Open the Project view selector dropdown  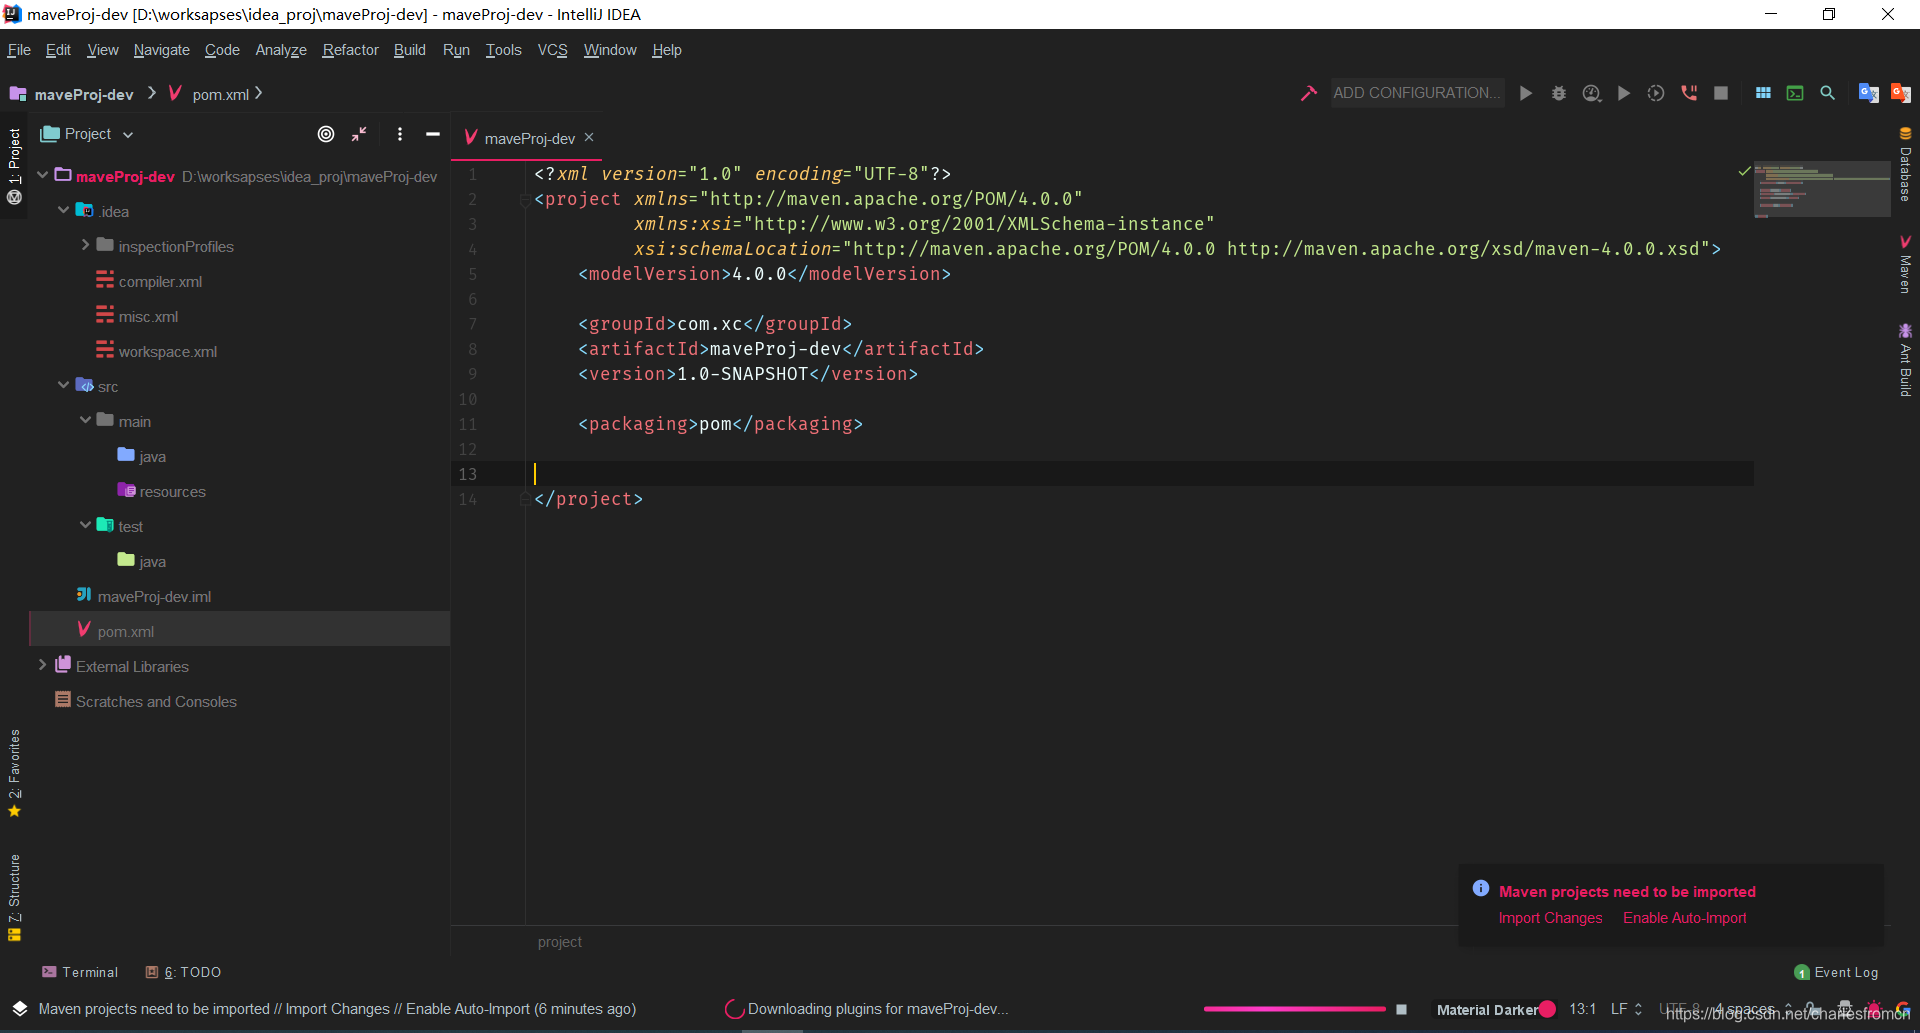coord(88,134)
